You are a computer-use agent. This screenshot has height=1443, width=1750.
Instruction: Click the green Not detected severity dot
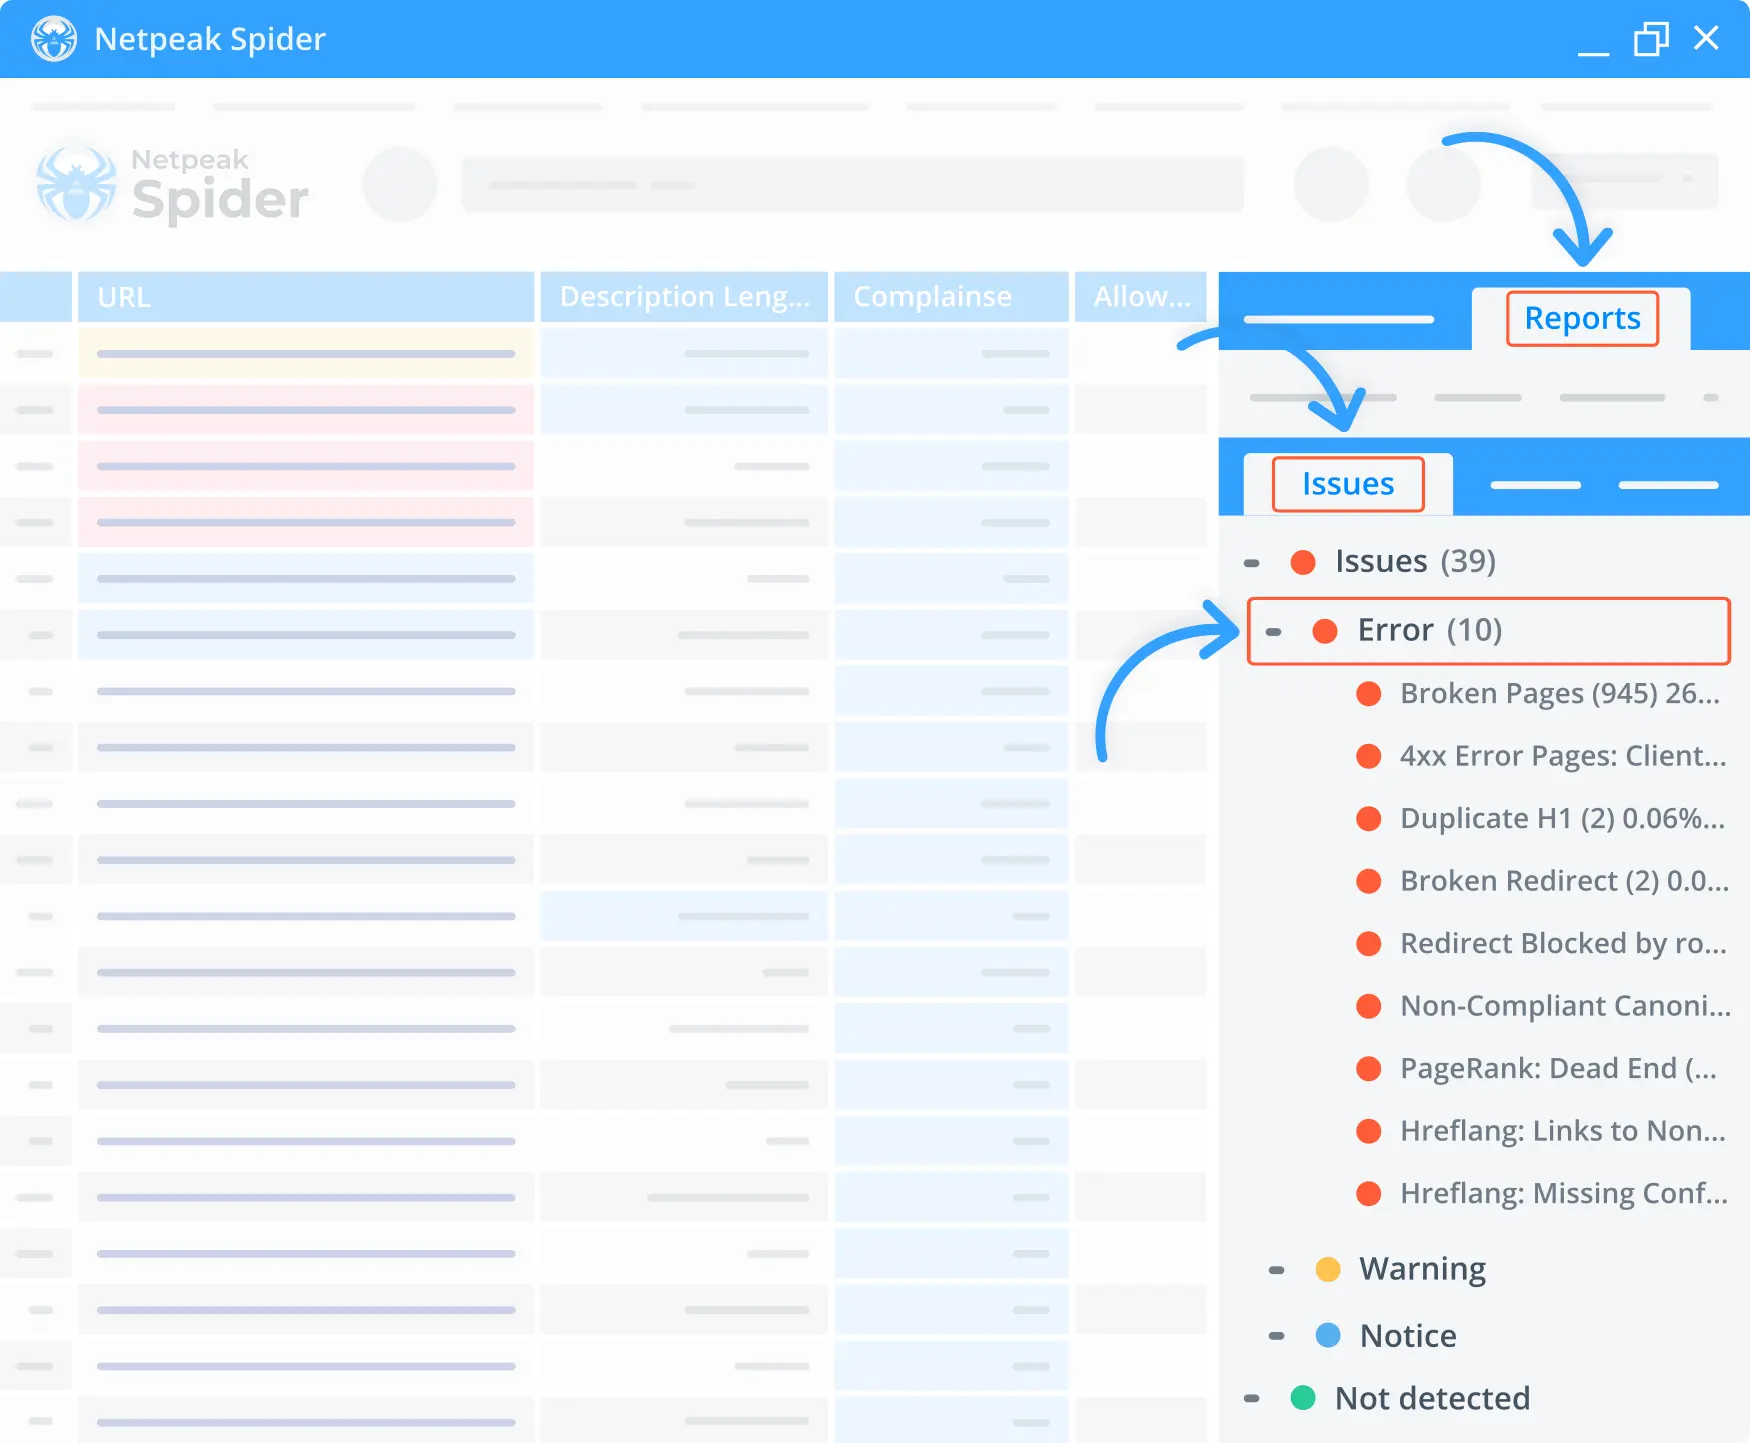(1303, 1397)
